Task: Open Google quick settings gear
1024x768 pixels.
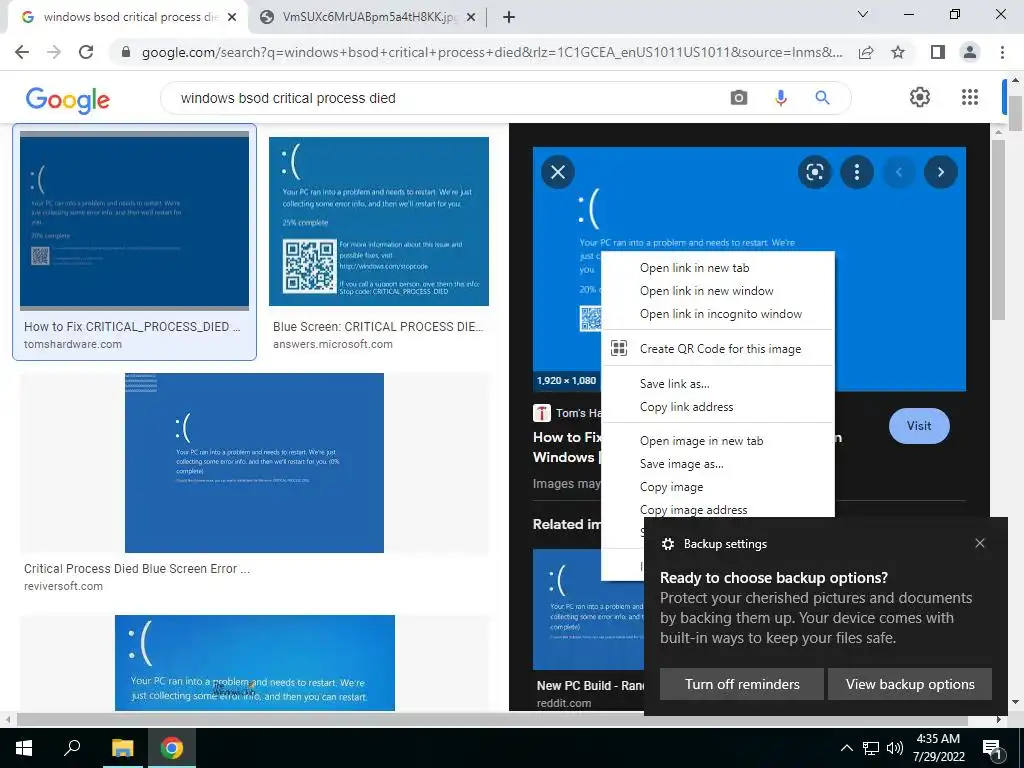Action: [920, 97]
